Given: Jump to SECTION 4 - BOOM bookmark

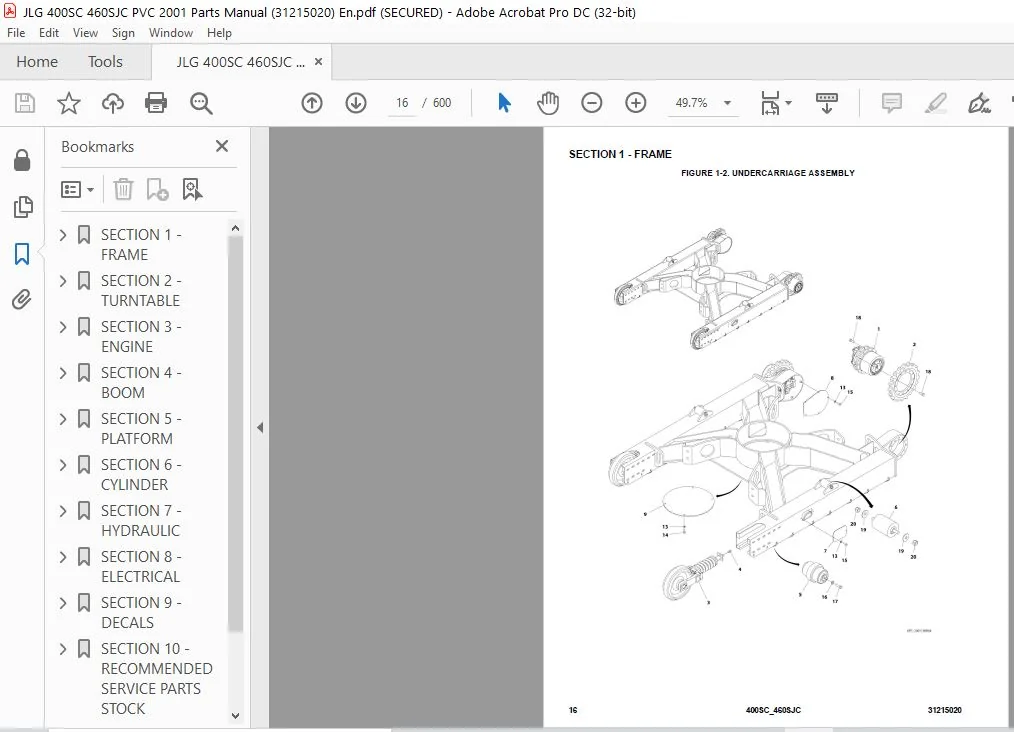Looking at the screenshot, I should click(x=140, y=382).
